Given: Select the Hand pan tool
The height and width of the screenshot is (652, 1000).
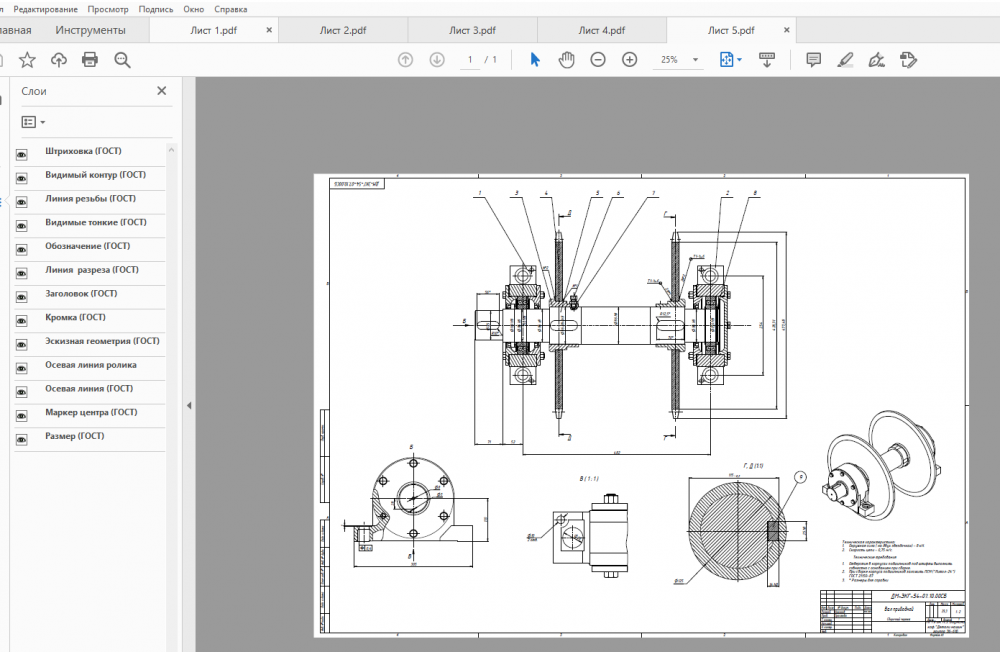Looking at the screenshot, I should (566, 60).
